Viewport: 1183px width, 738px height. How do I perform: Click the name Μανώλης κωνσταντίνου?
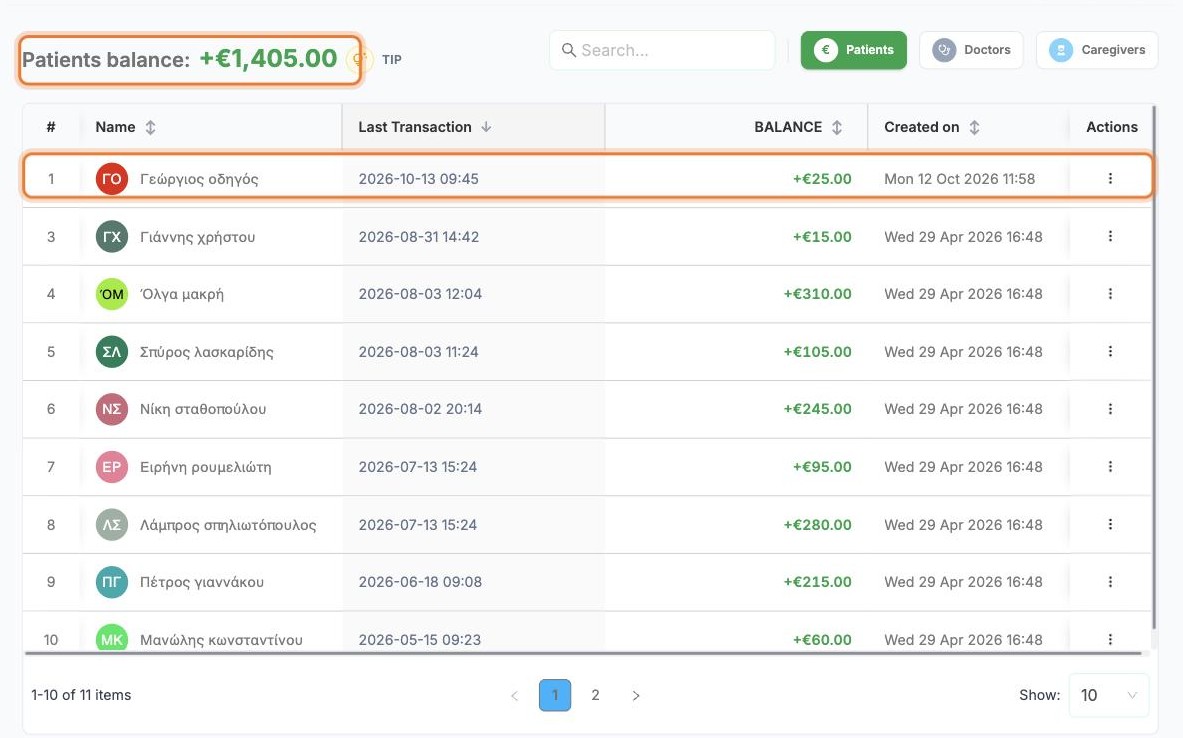221,640
